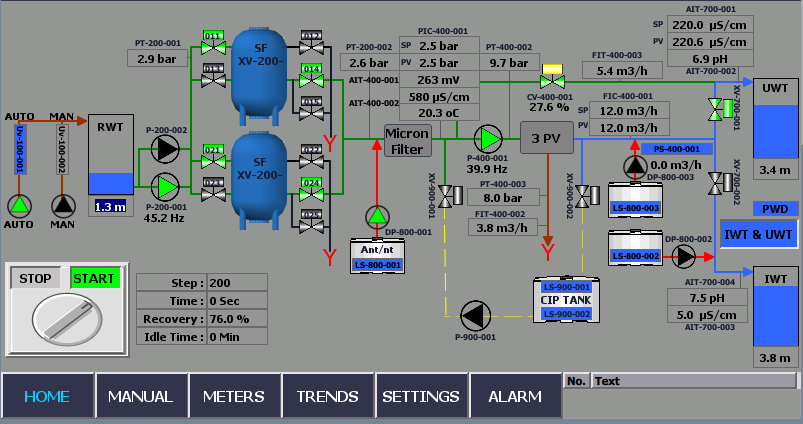This screenshot has width=803, height=424.
Task: Open valve XV-900-002
Action: [587, 196]
